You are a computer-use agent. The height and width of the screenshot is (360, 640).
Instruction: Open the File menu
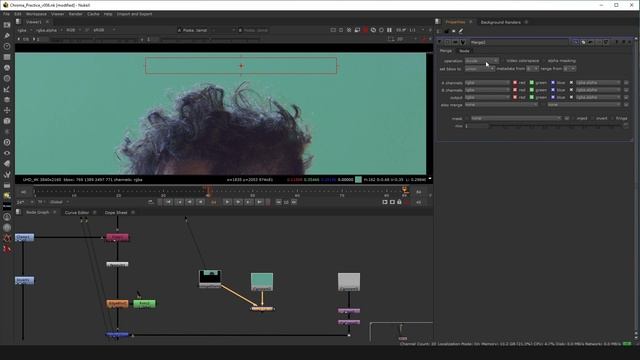6,14
